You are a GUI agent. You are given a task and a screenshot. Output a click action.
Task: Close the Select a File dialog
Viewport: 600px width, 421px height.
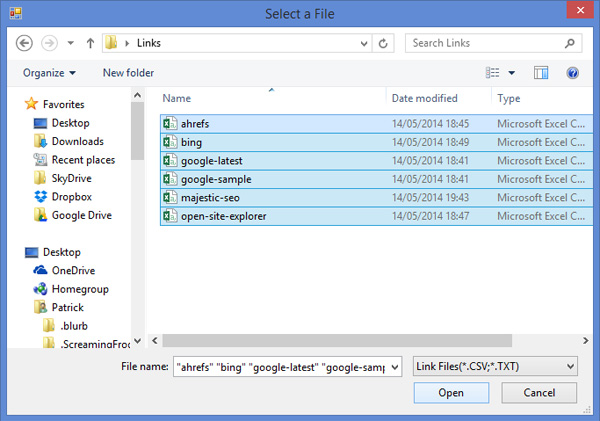(580, 10)
